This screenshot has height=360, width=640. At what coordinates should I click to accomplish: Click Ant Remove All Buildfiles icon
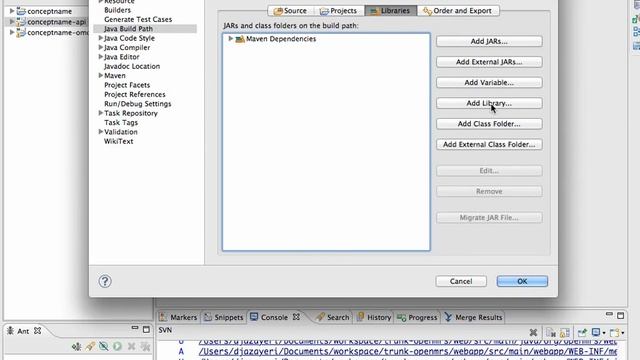[145, 347]
